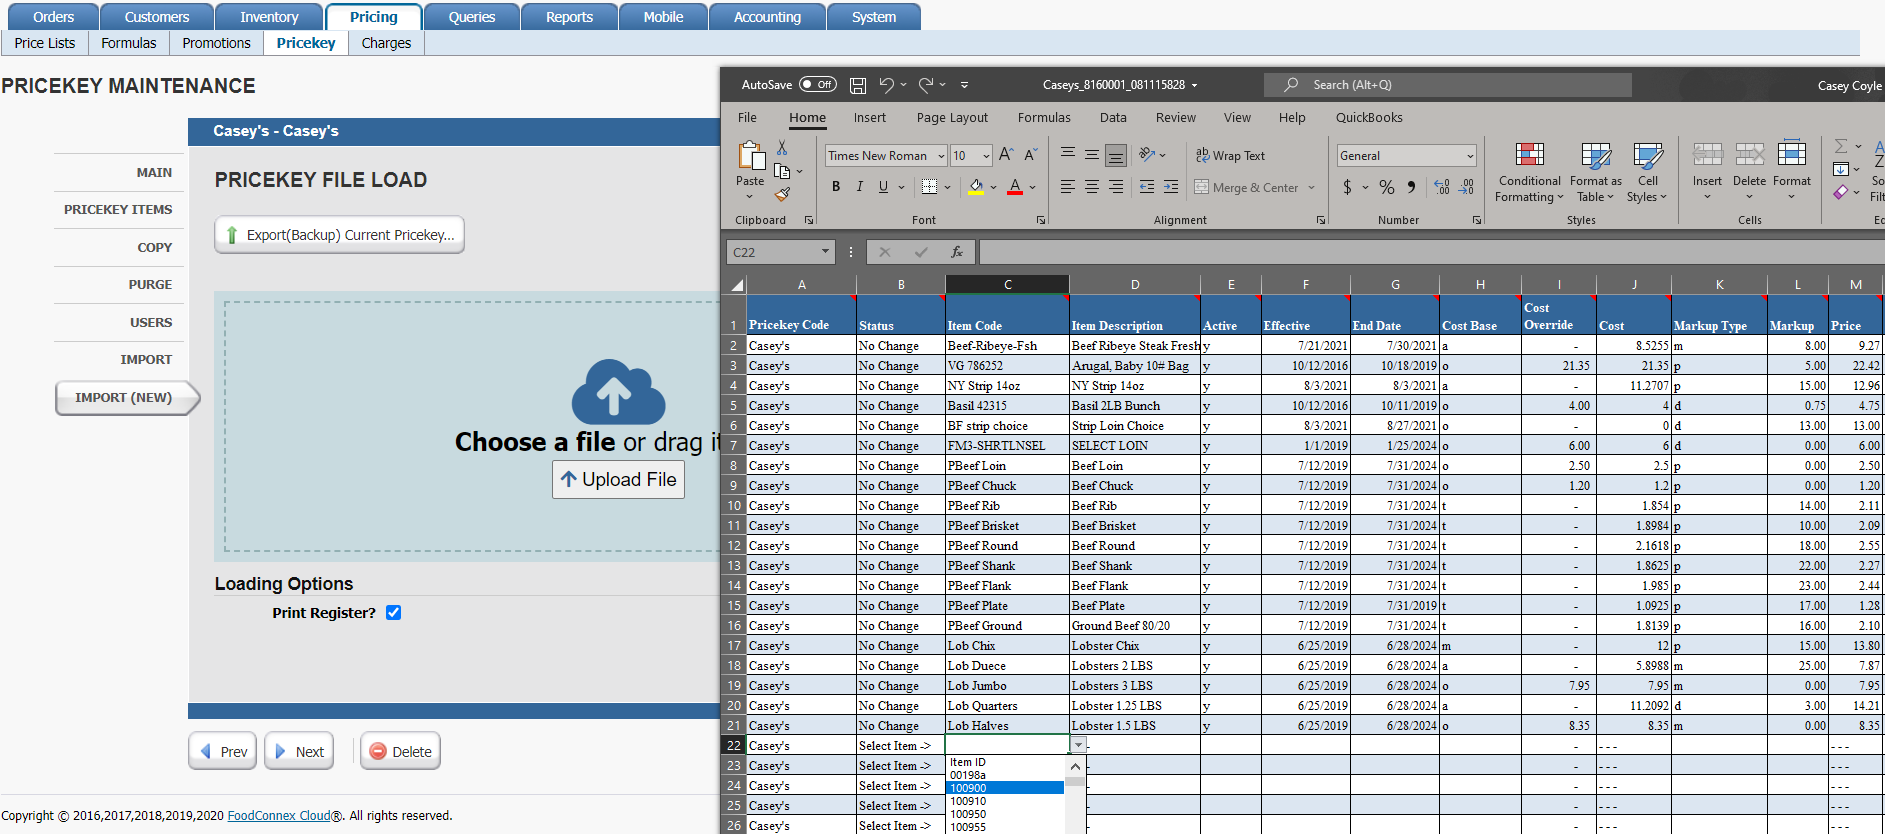Click the Next button
Viewport: 1885px width, 834px height.
pos(299,752)
